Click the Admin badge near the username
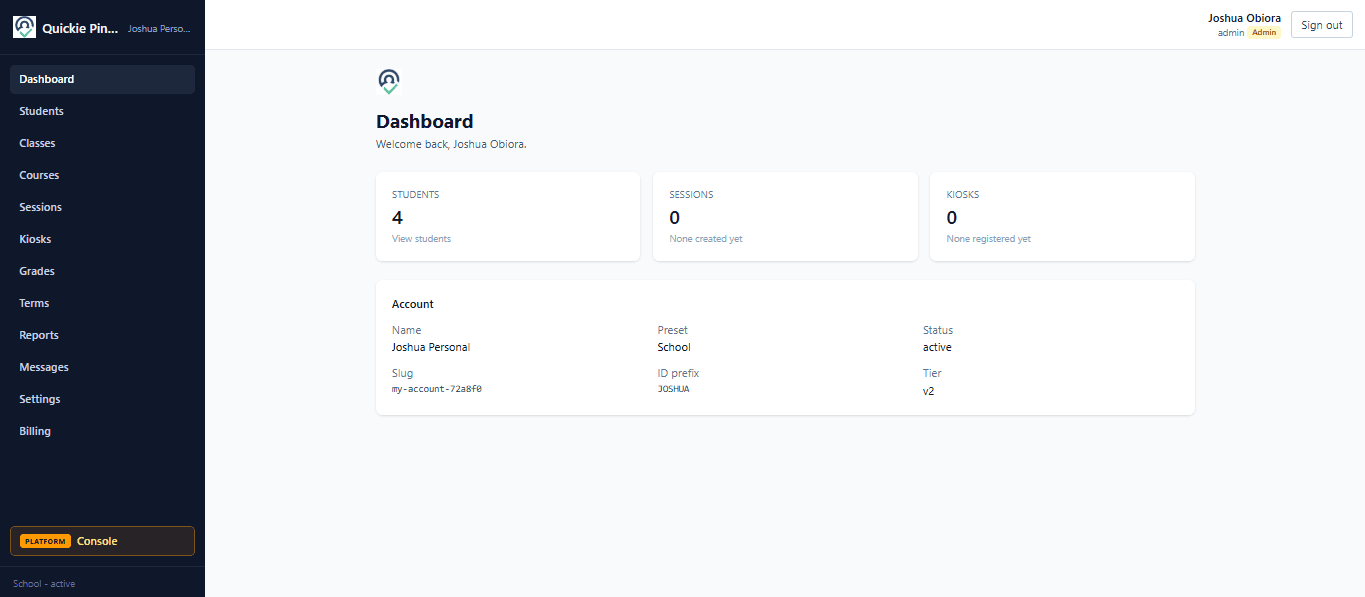This screenshot has height=597, width=1365. coord(1264,33)
